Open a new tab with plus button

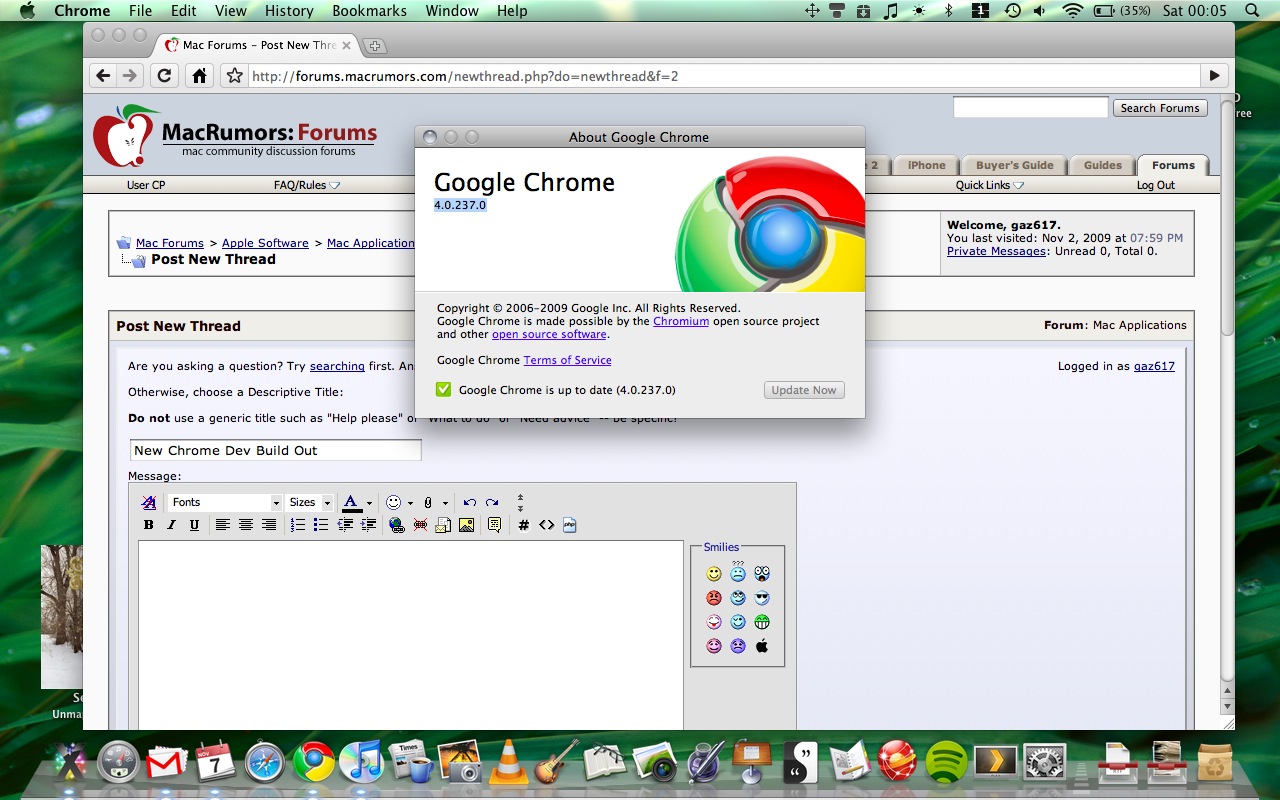click(375, 46)
